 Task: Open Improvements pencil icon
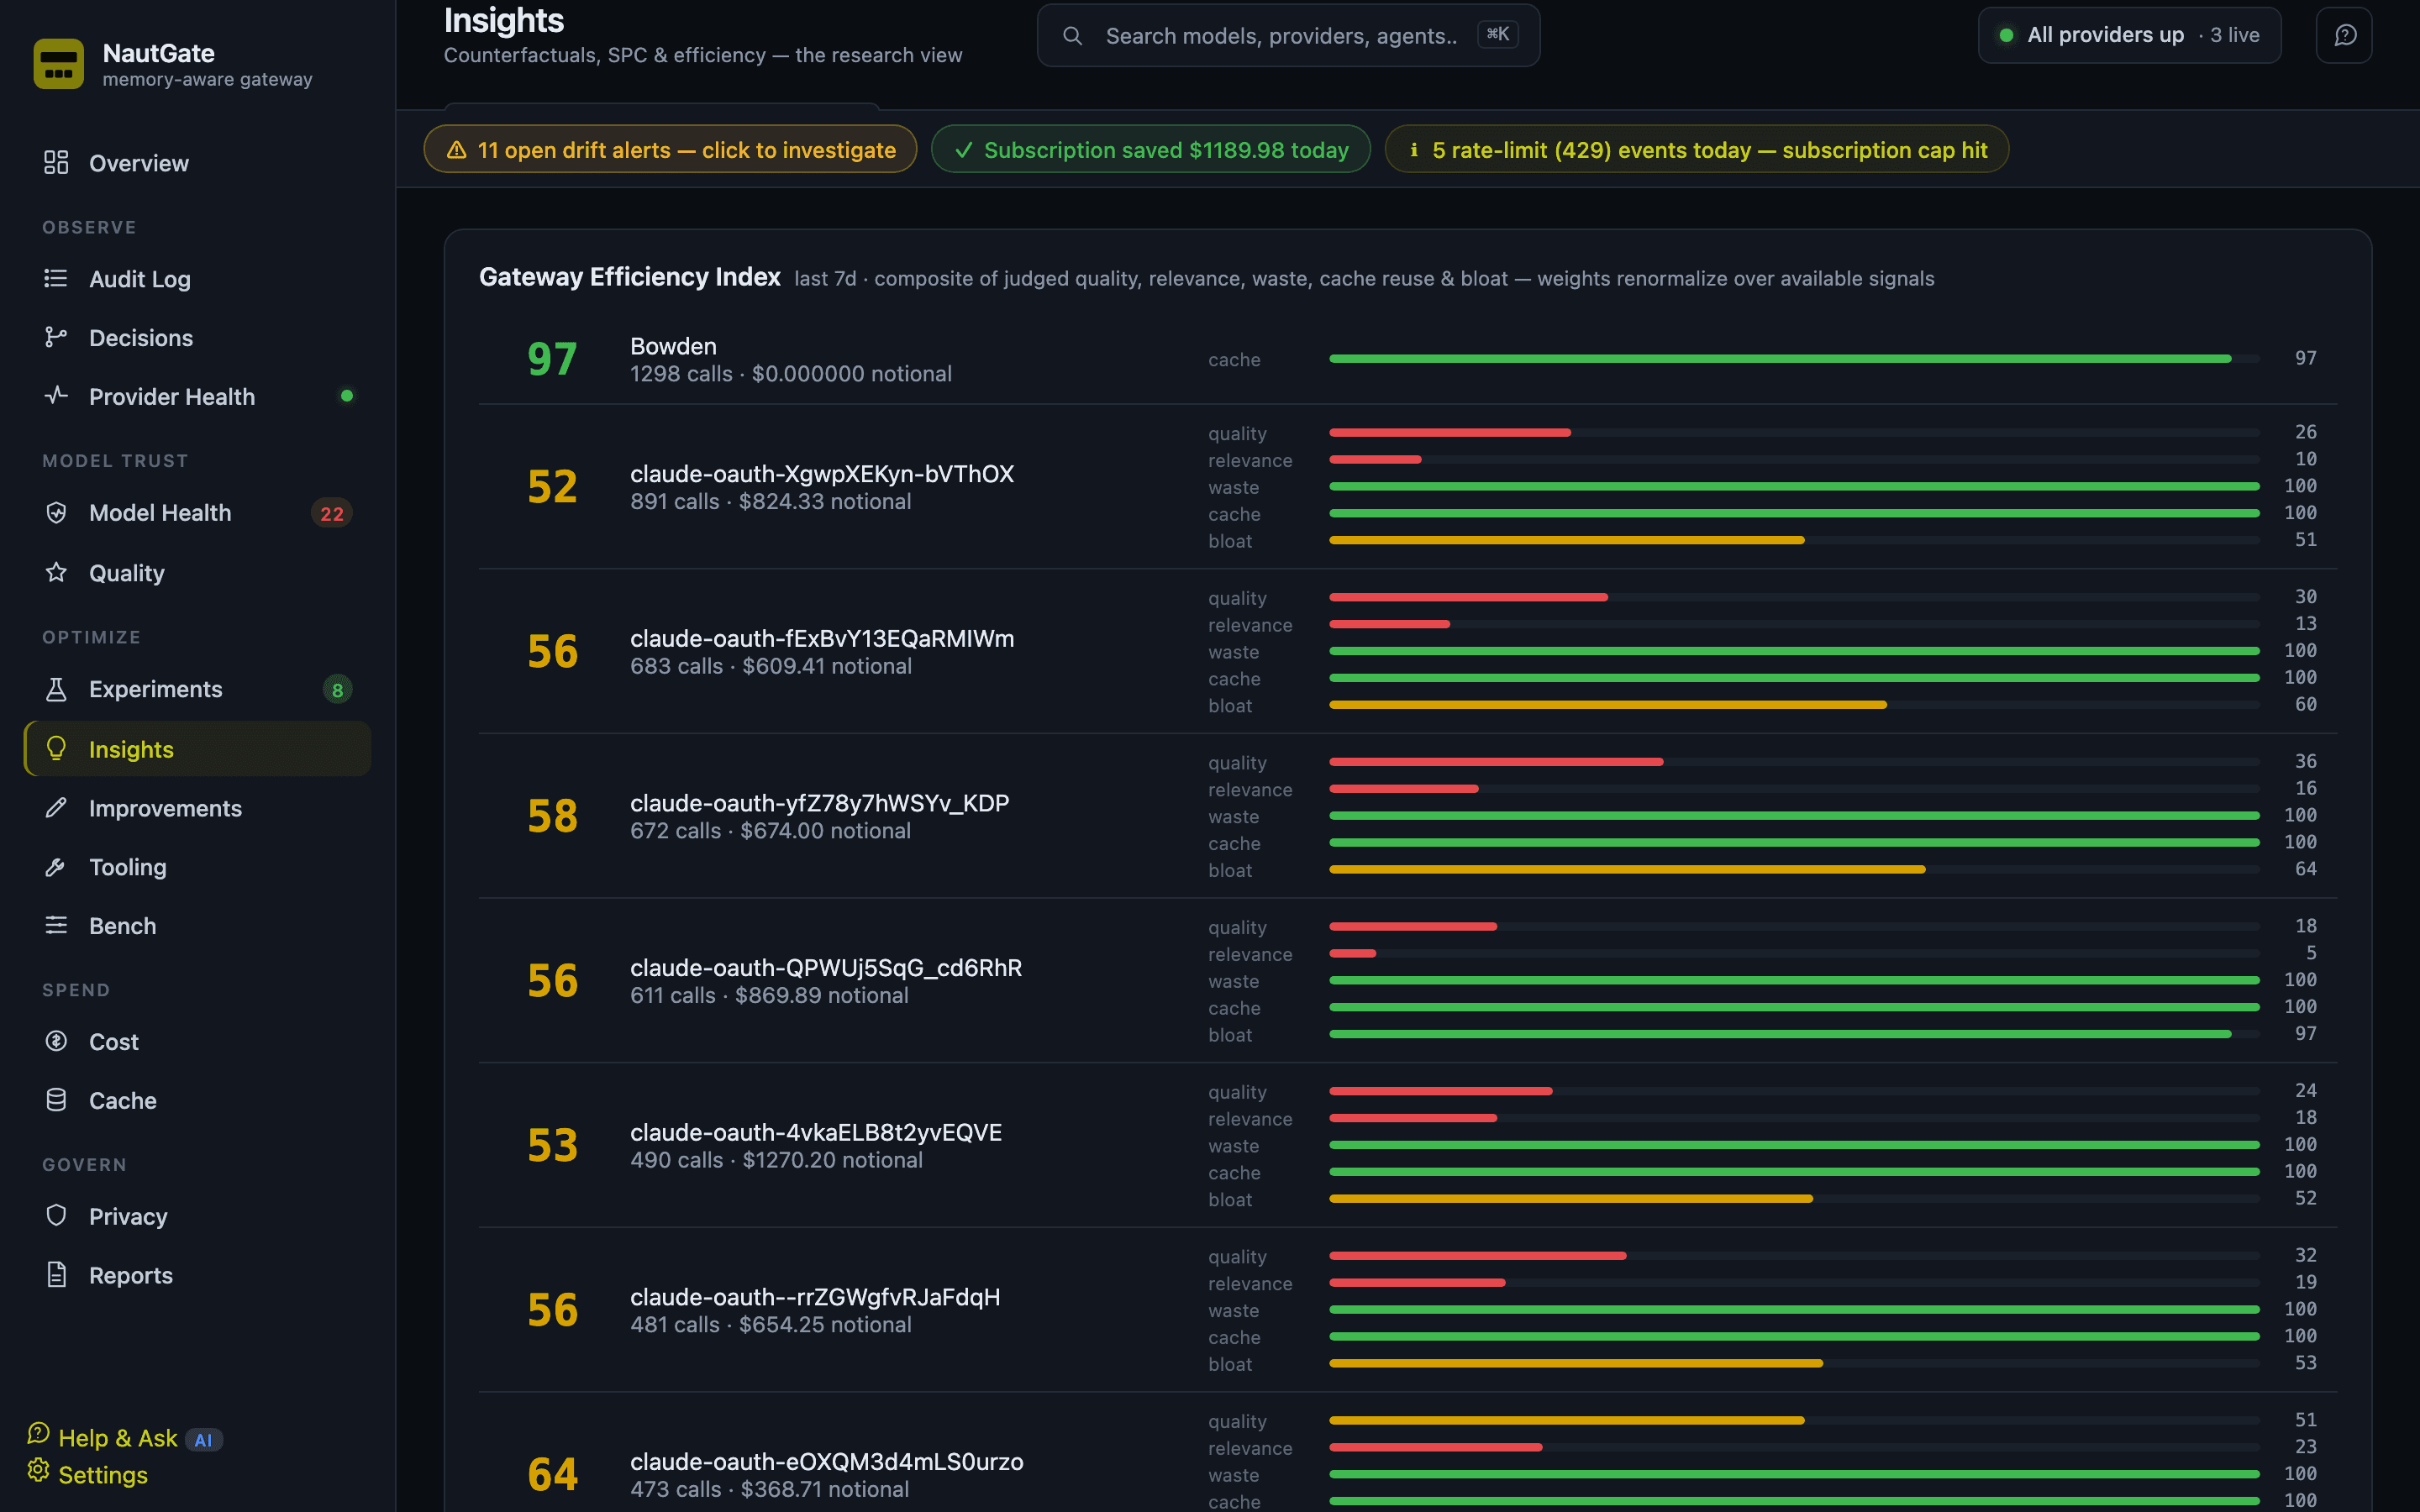point(56,807)
